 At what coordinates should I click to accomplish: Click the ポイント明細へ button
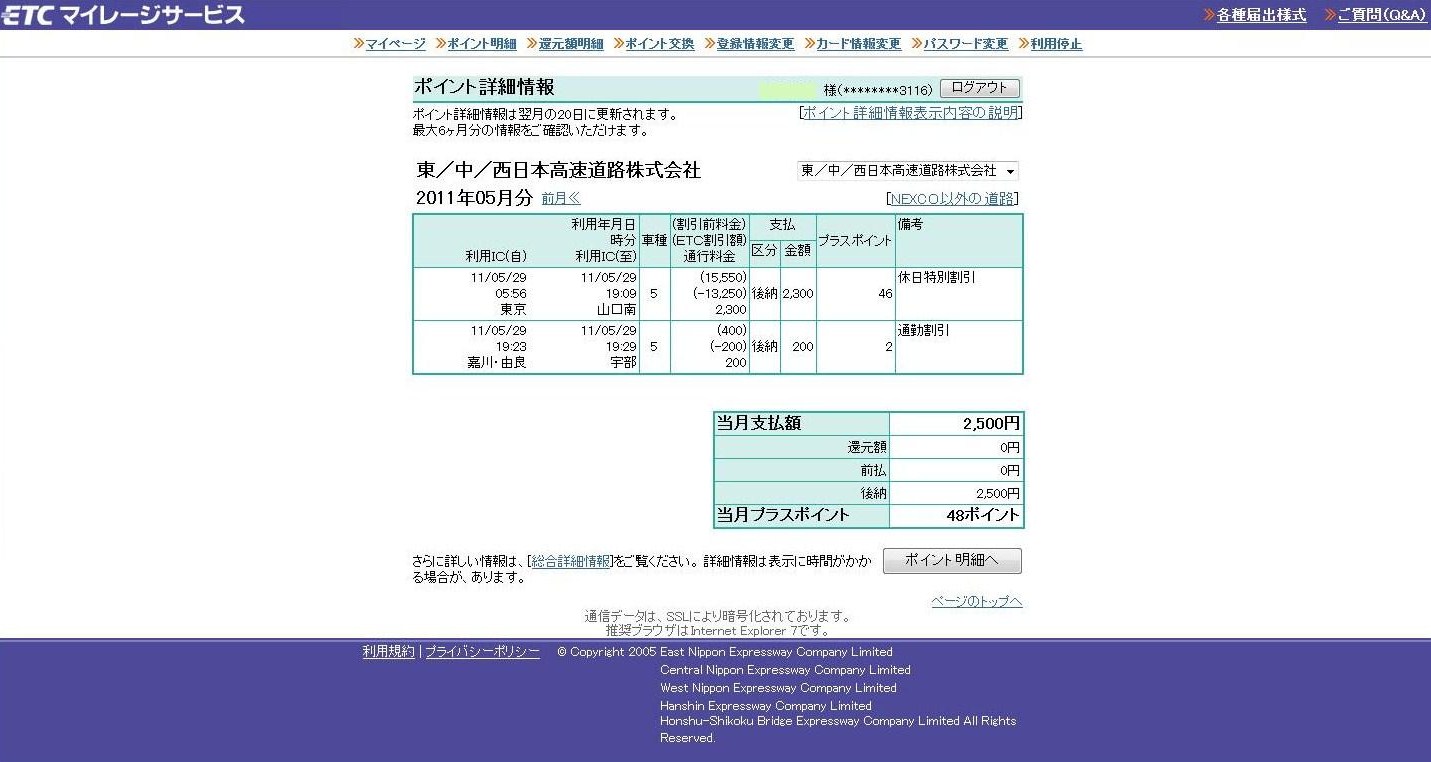[x=952, y=561]
